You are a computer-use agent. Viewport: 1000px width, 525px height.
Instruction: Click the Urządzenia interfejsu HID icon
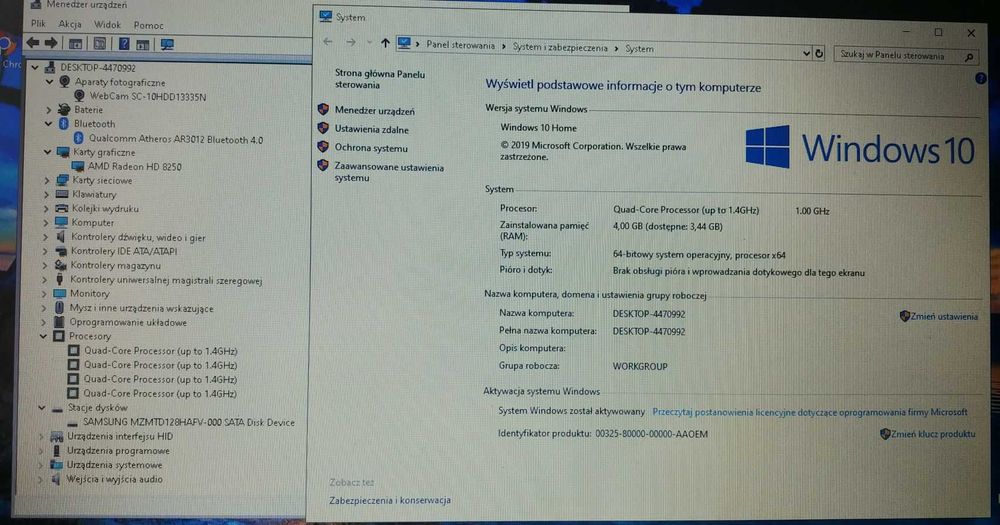[57, 436]
